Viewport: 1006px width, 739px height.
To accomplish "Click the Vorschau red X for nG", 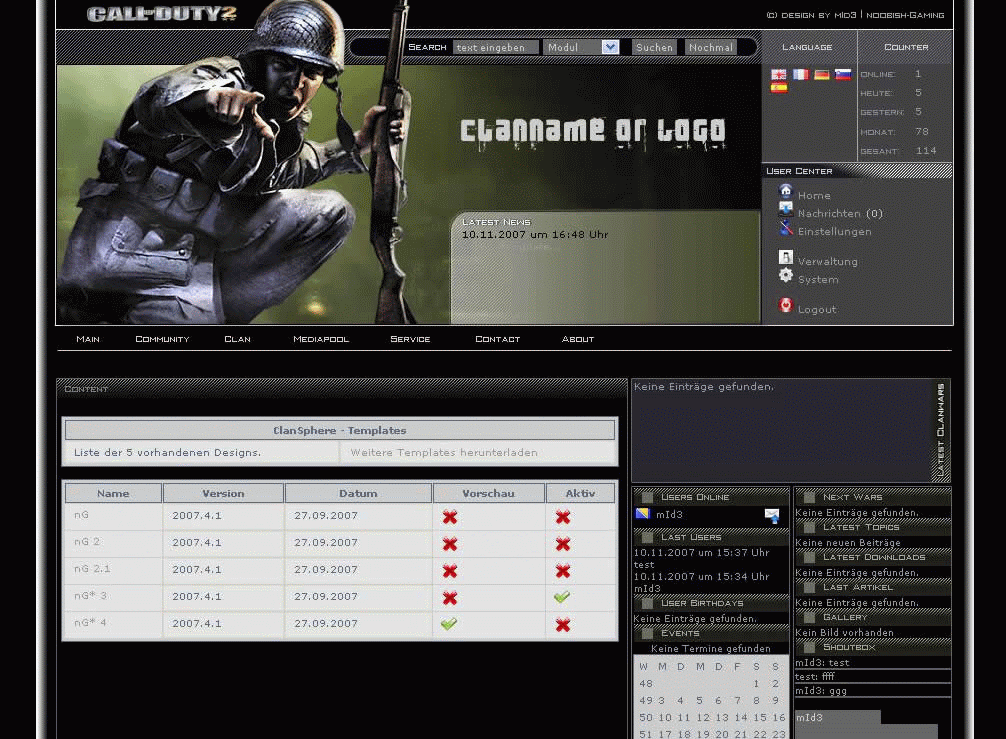I will 450,517.
